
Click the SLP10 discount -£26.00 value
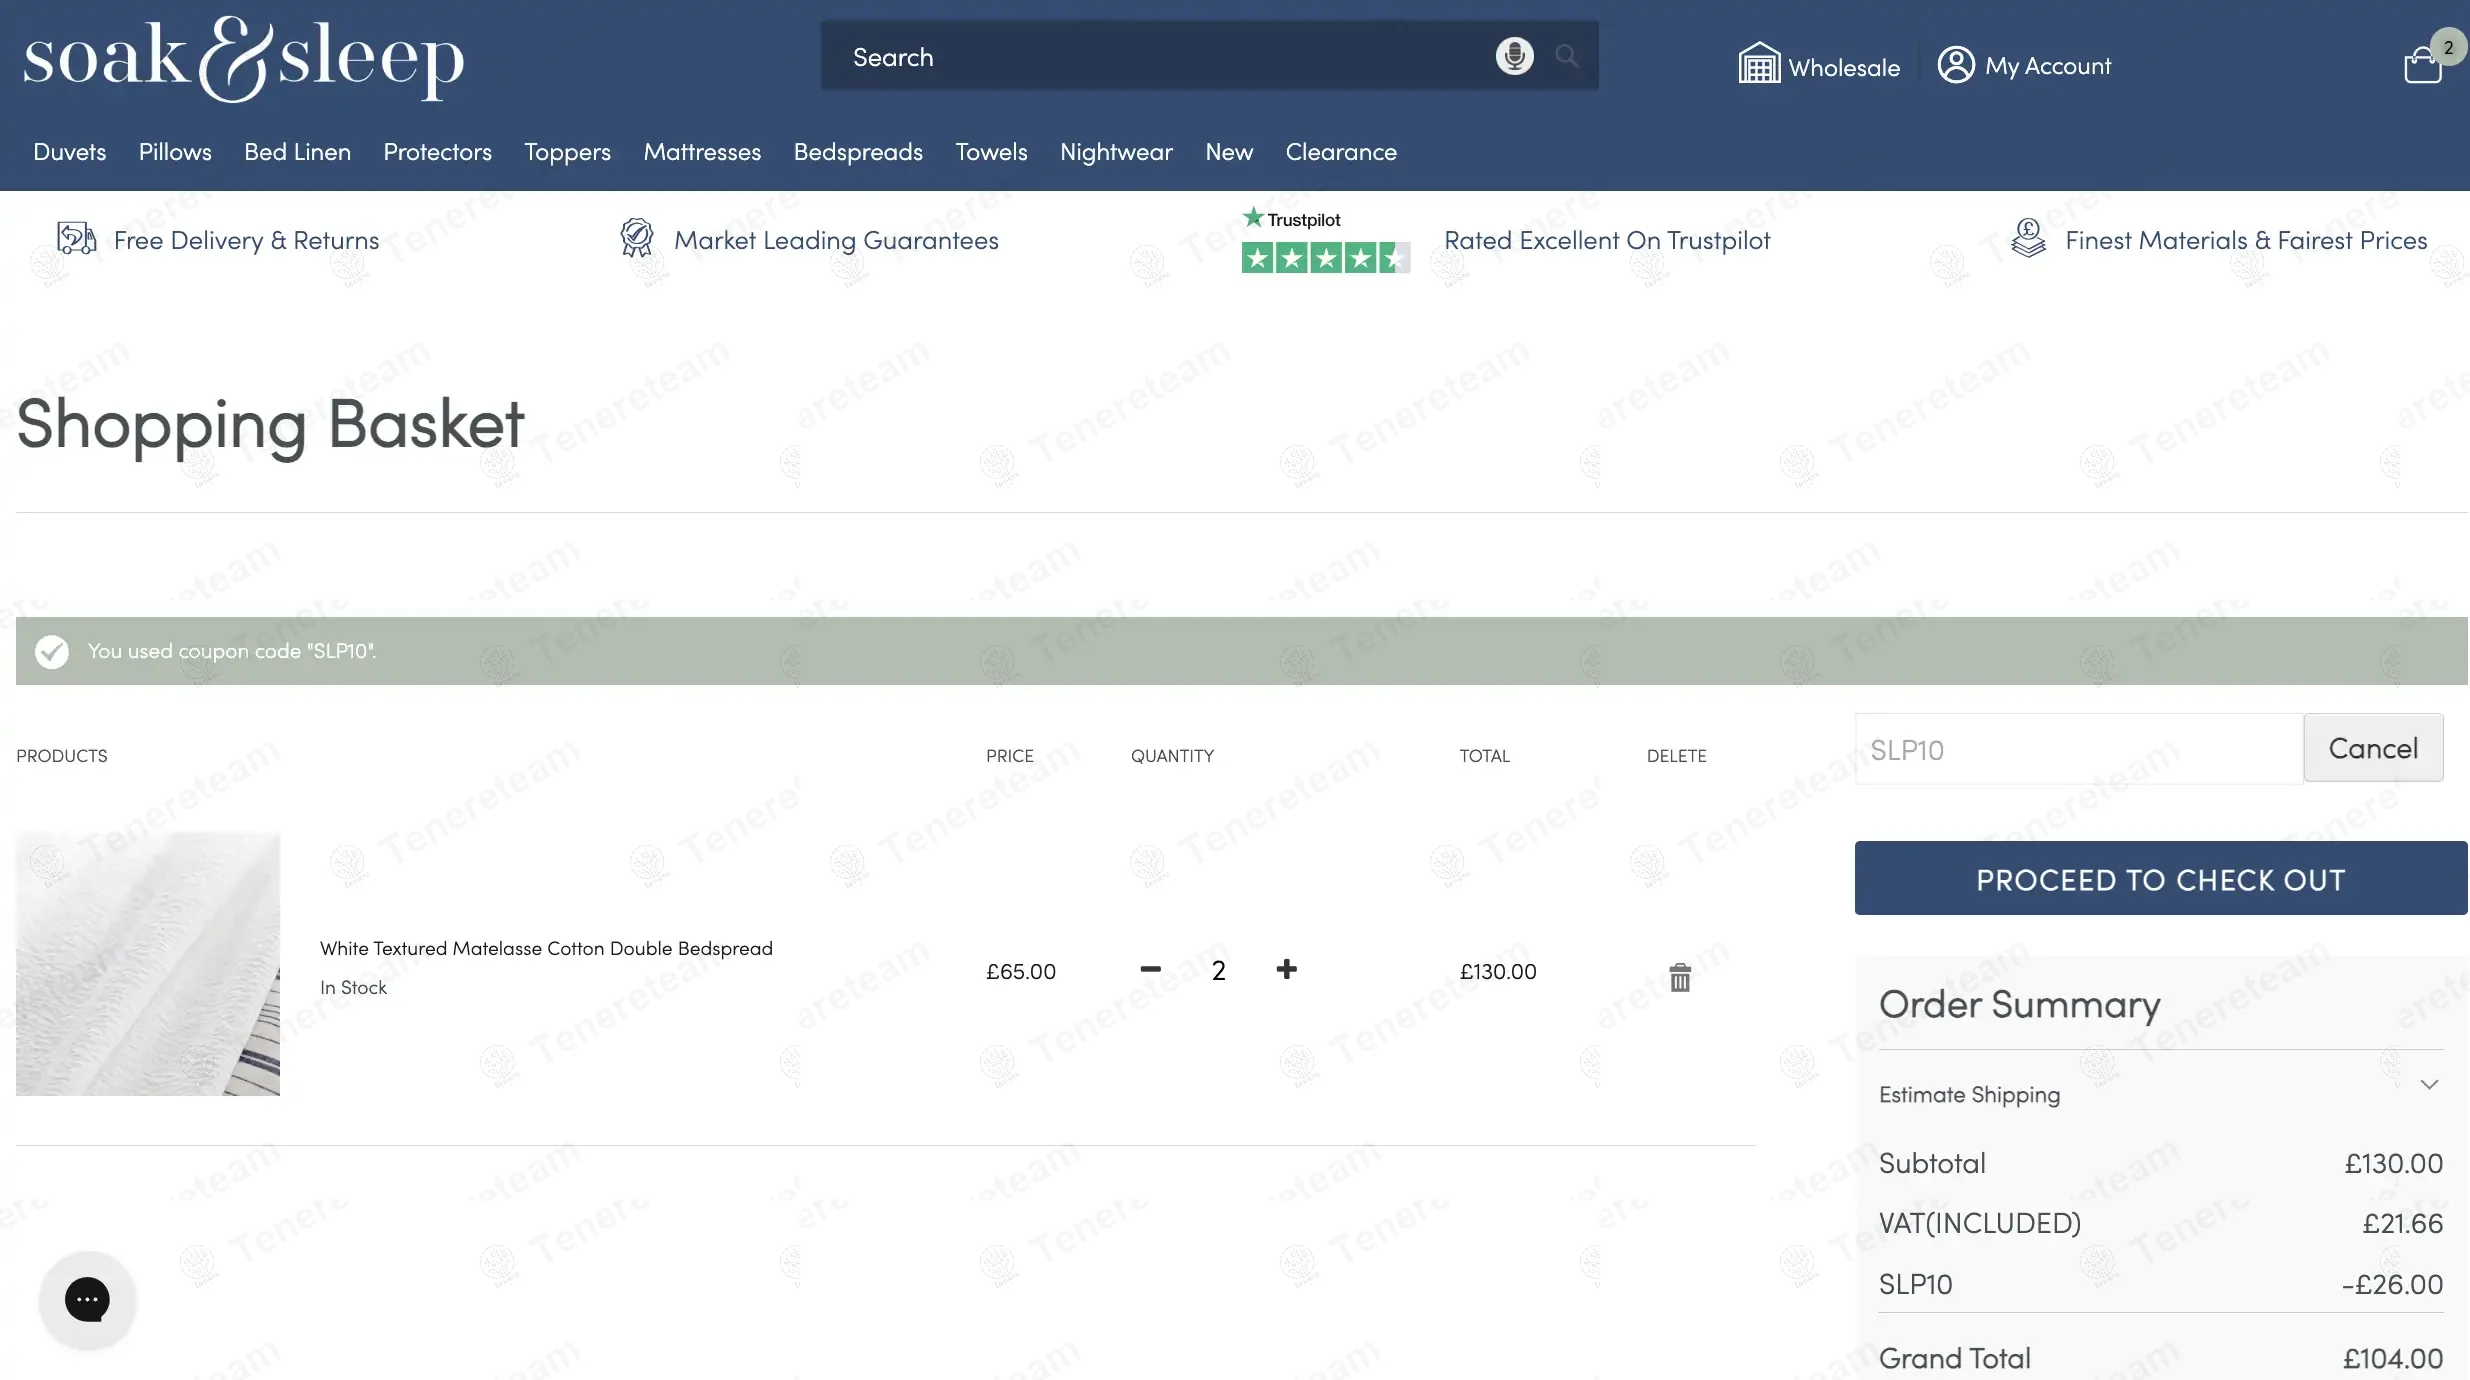coord(2392,1284)
